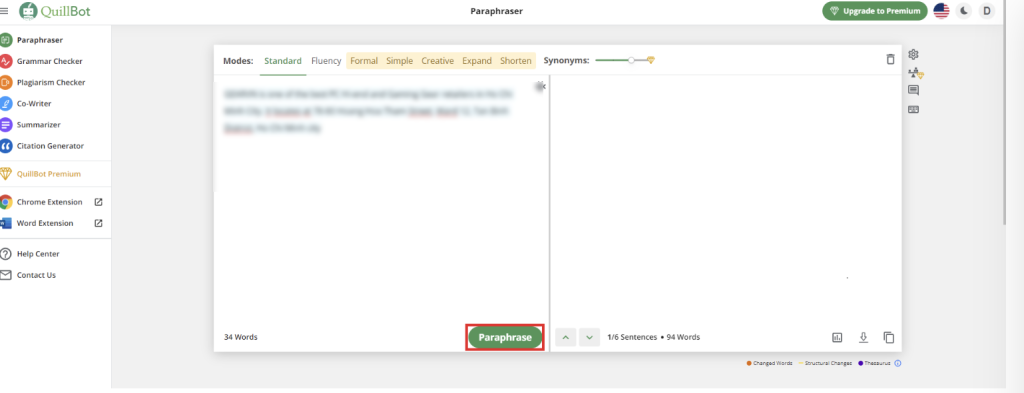Open the Grammar Checker link

50,61
